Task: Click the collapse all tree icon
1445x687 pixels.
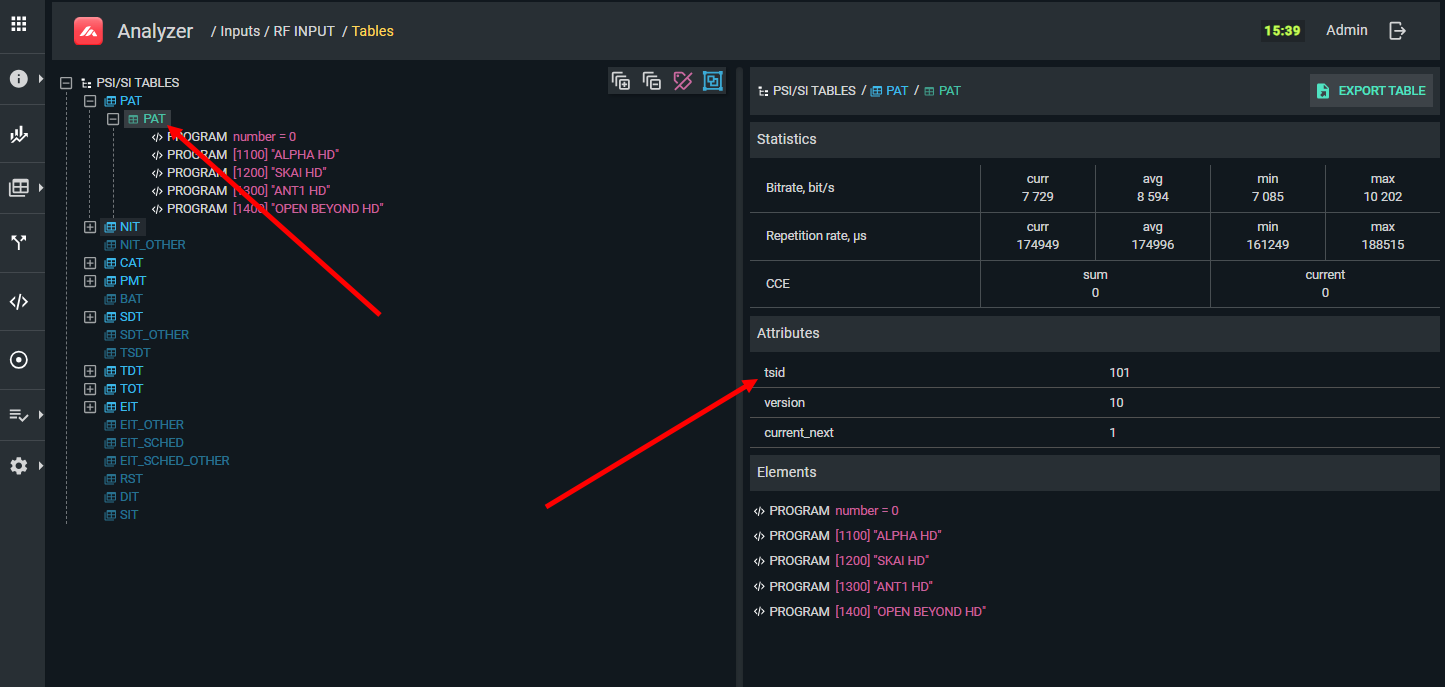Action: point(652,81)
